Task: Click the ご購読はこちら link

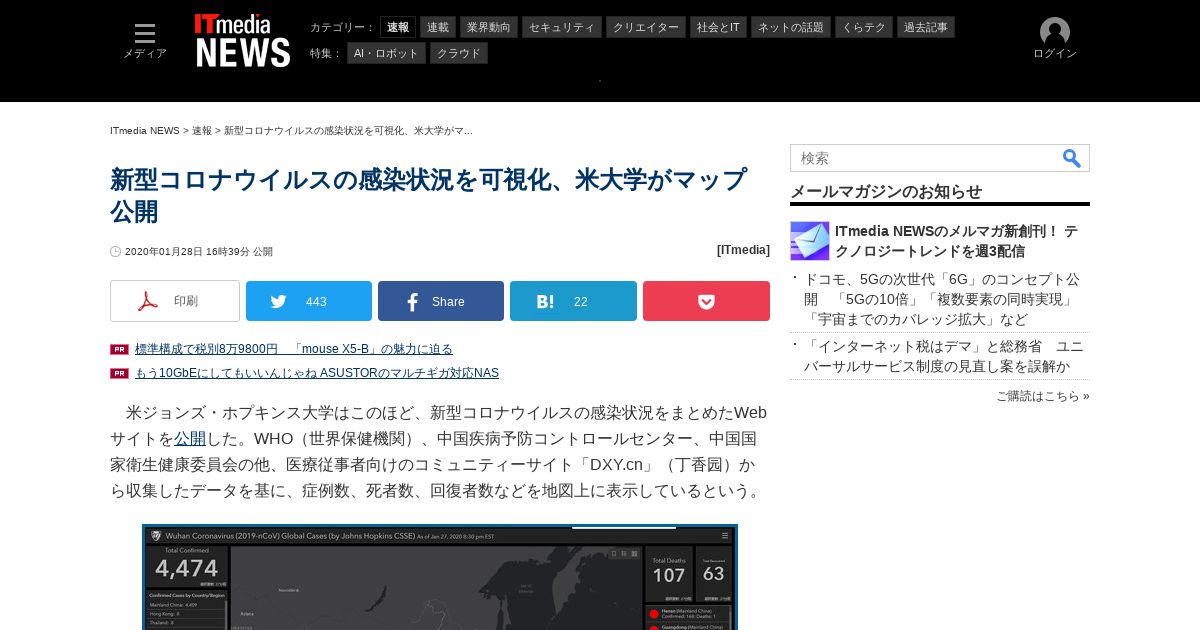Action: tap(1043, 396)
